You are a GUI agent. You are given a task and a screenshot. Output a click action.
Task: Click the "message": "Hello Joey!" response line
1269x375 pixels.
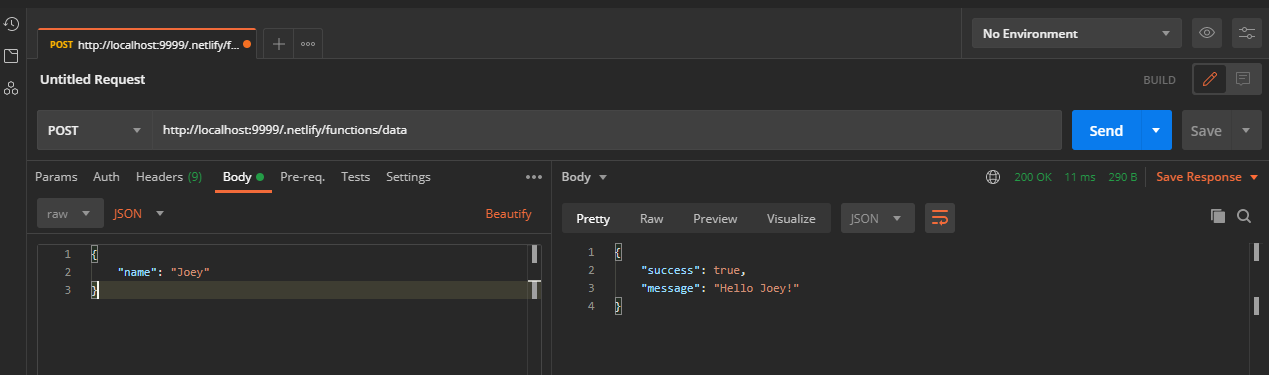tap(721, 288)
